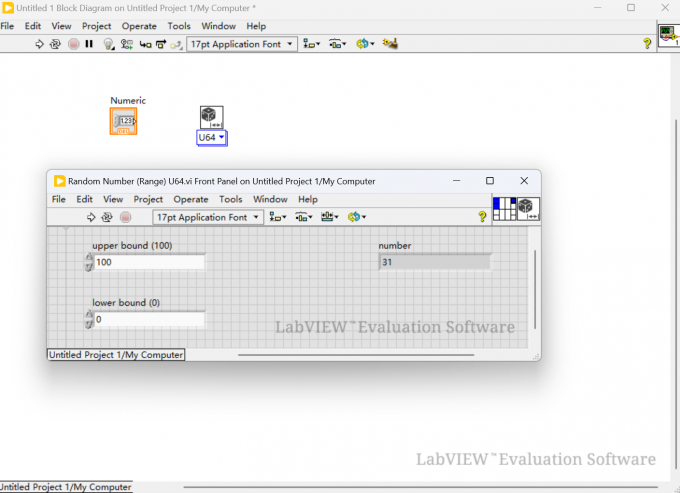Click the Step Into icon
This screenshot has height=493, width=680.
[x=145, y=44]
